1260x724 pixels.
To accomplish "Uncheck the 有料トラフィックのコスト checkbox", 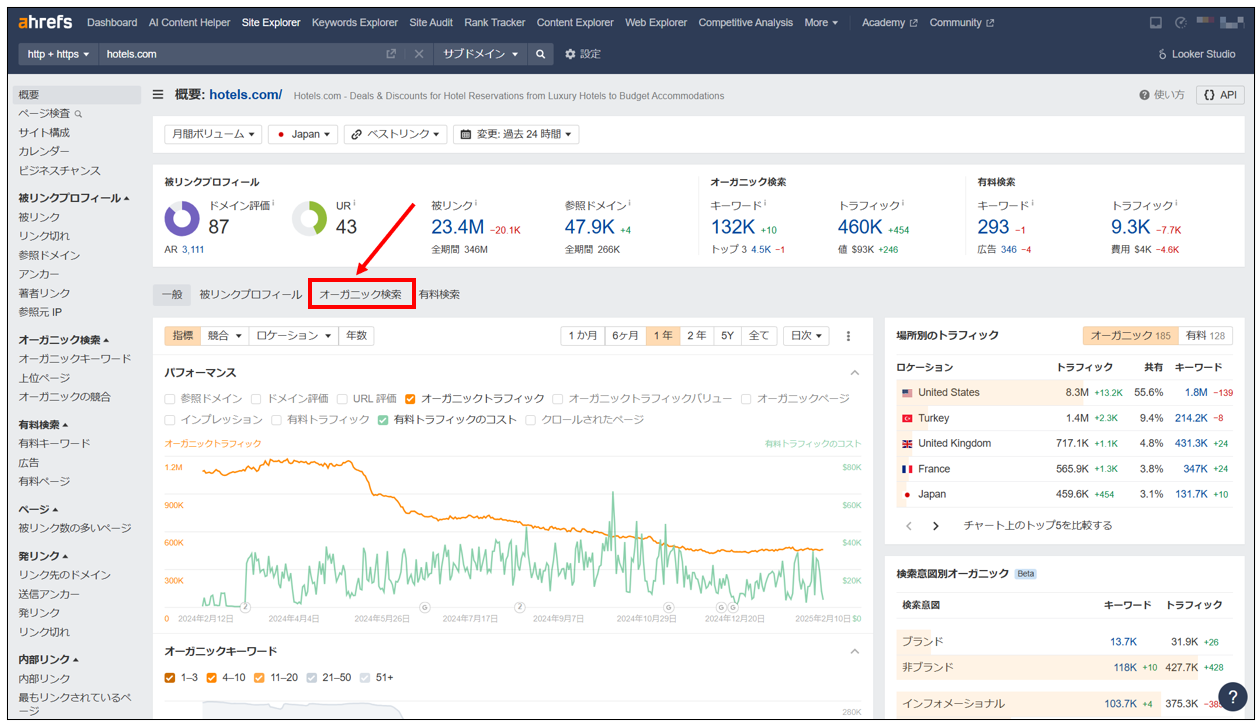I will 383,420.
